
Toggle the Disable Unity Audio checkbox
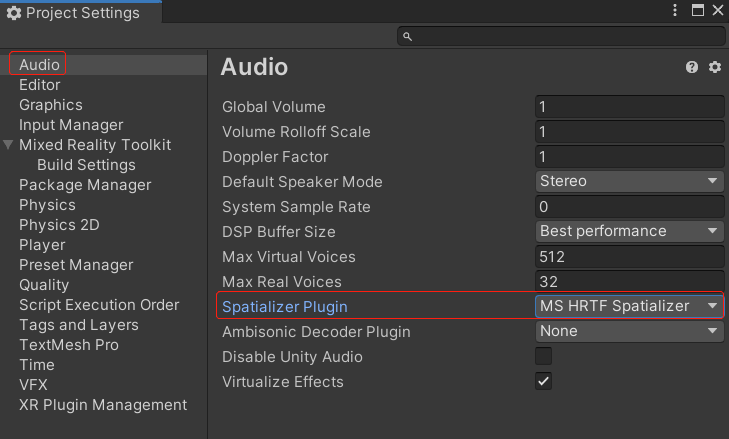[x=543, y=357]
